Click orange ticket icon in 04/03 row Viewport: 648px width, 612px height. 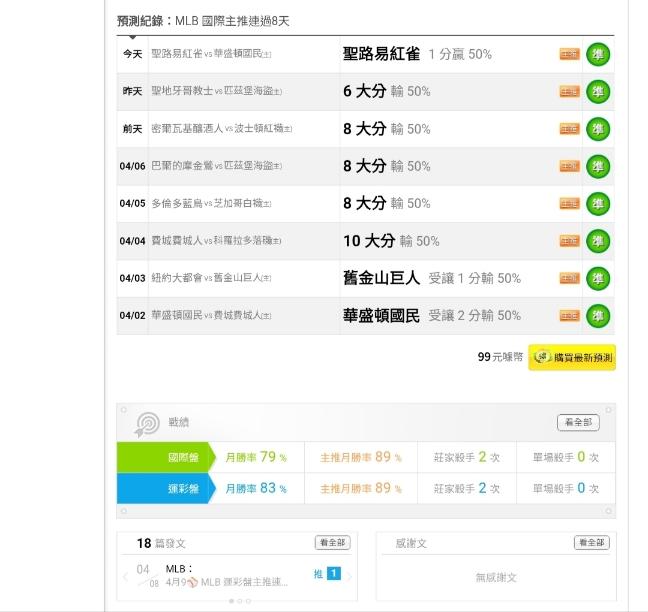(569, 279)
